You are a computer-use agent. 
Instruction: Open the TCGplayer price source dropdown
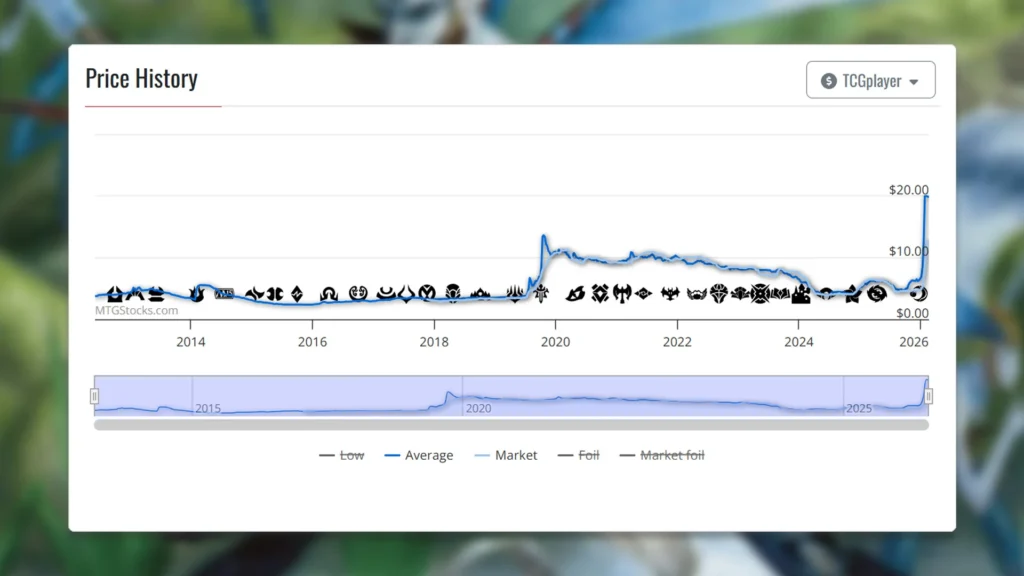click(x=870, y=80)
